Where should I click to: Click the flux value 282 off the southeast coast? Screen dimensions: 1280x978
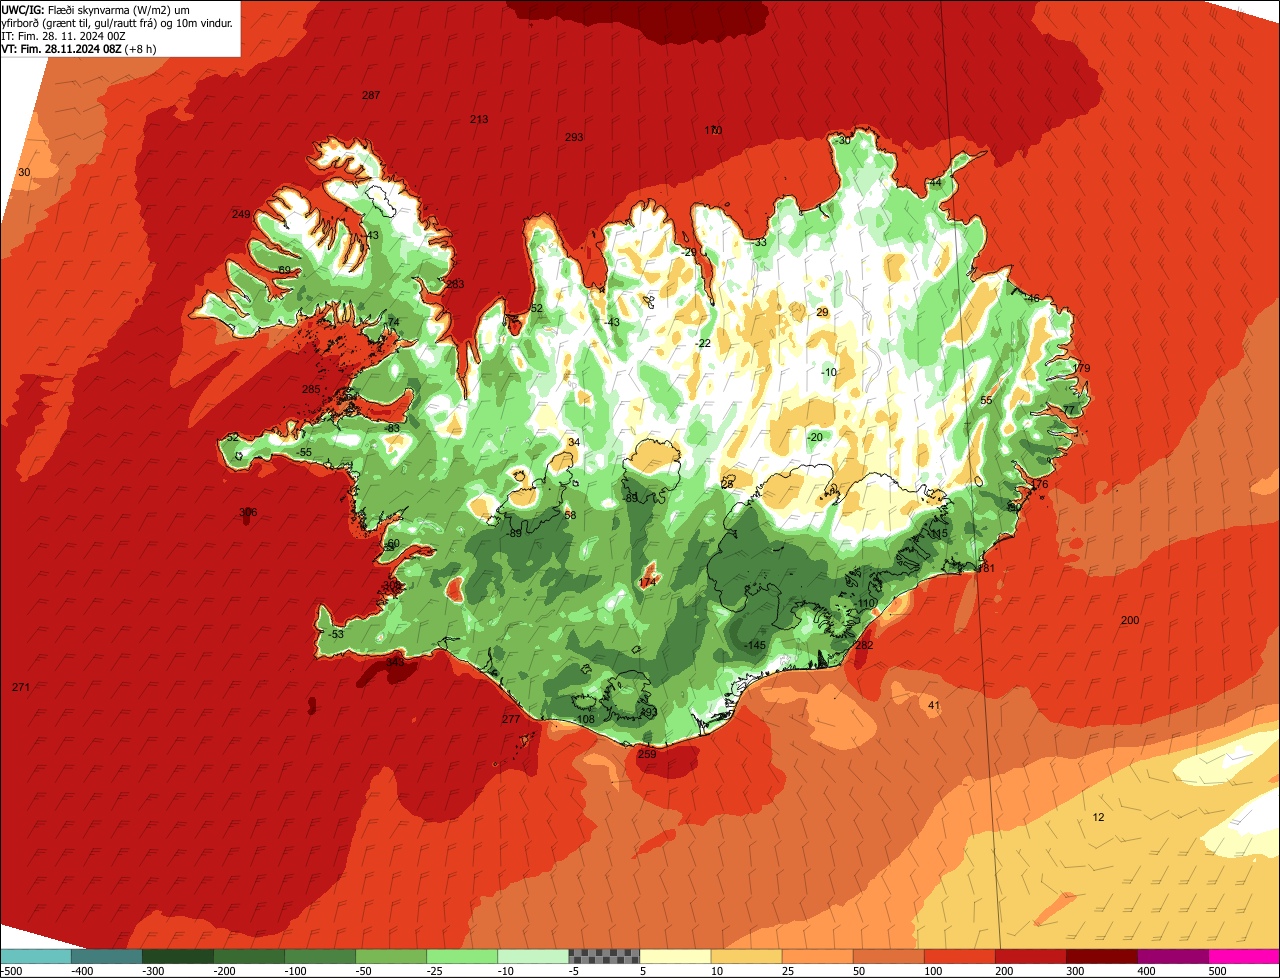864,646
